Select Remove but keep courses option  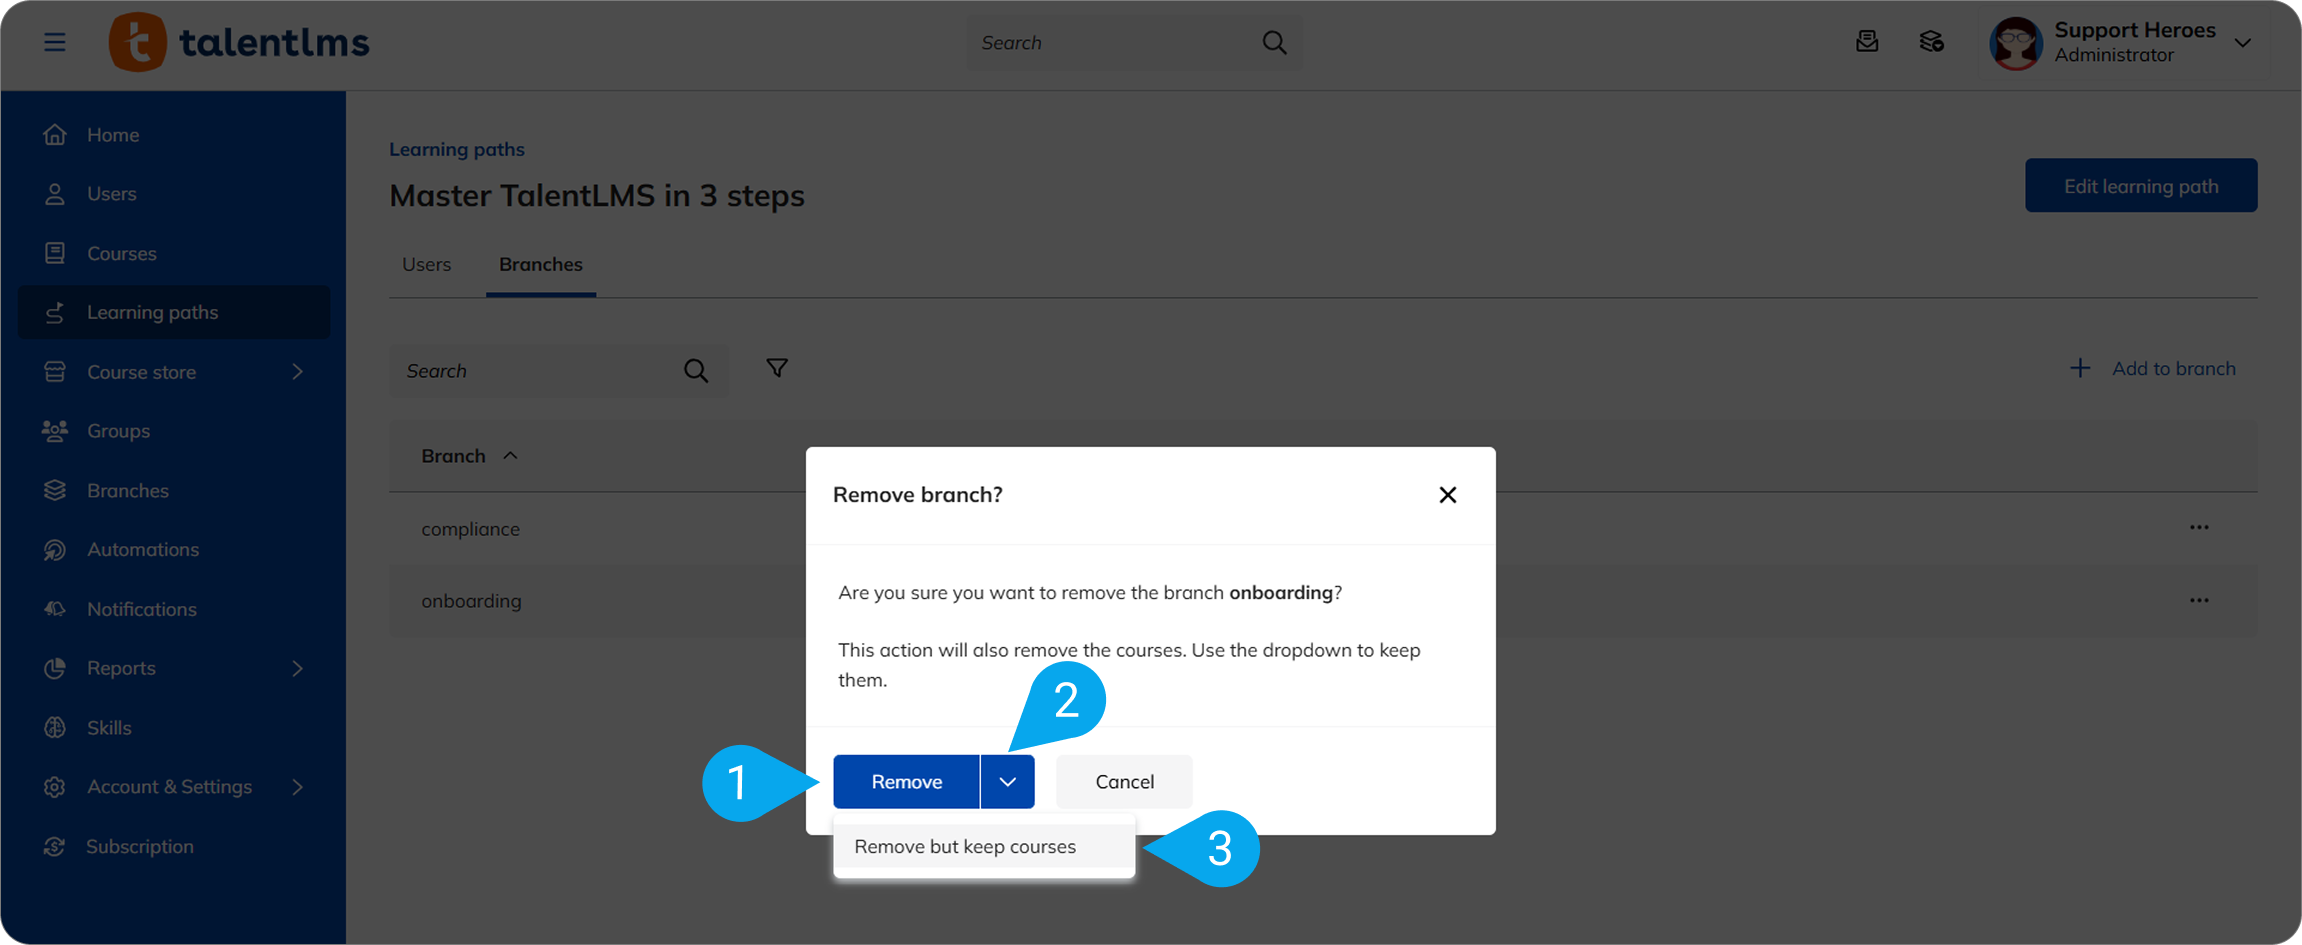click(965, 847)
